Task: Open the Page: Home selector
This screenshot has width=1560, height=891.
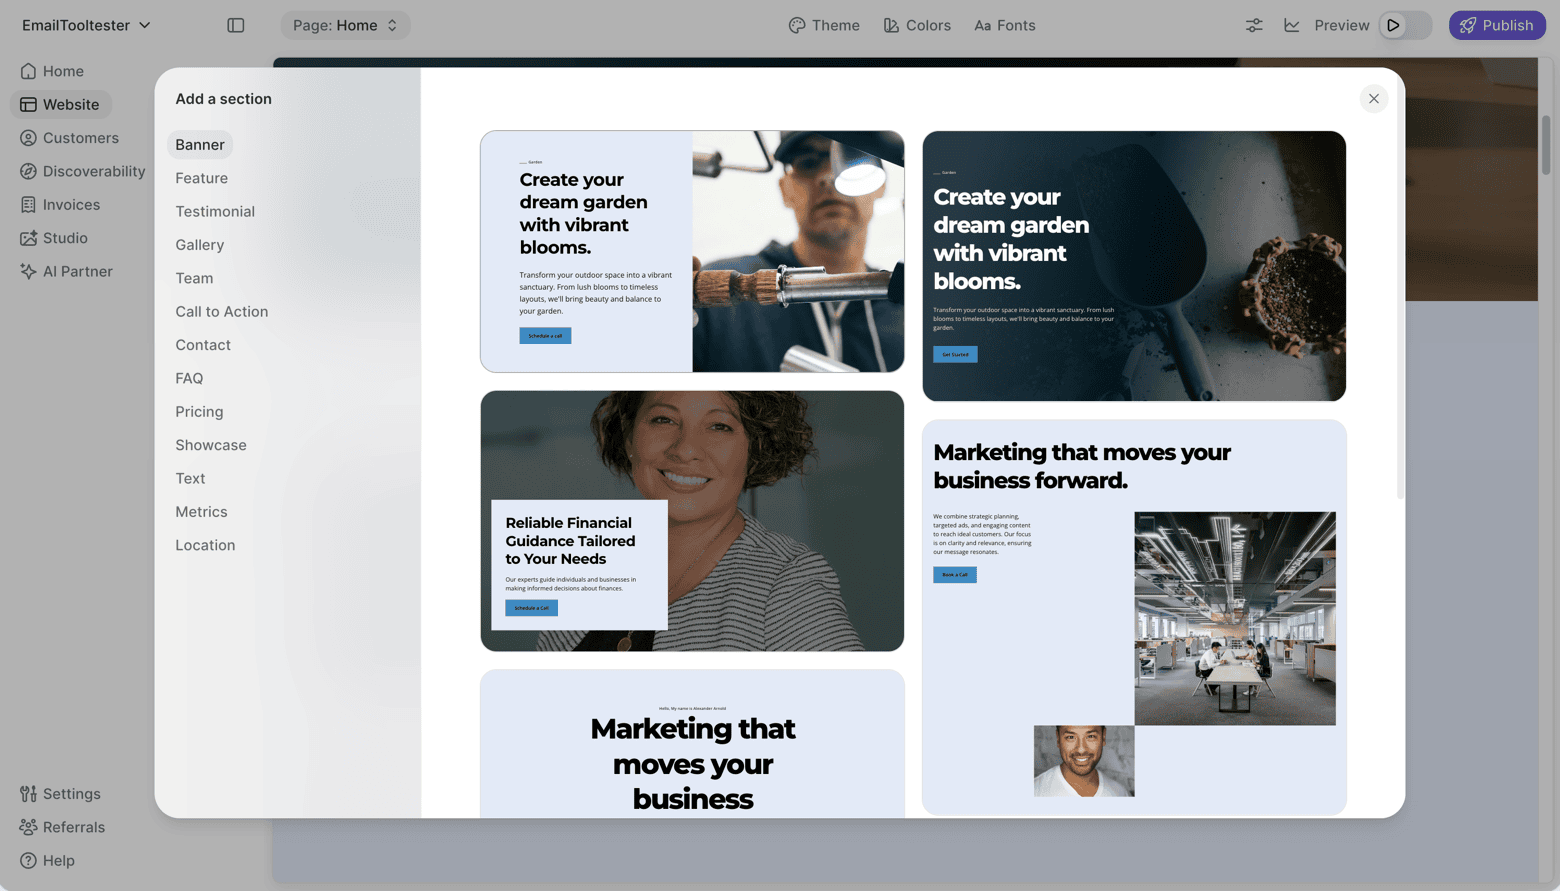Action: click(x=345, y=25)
